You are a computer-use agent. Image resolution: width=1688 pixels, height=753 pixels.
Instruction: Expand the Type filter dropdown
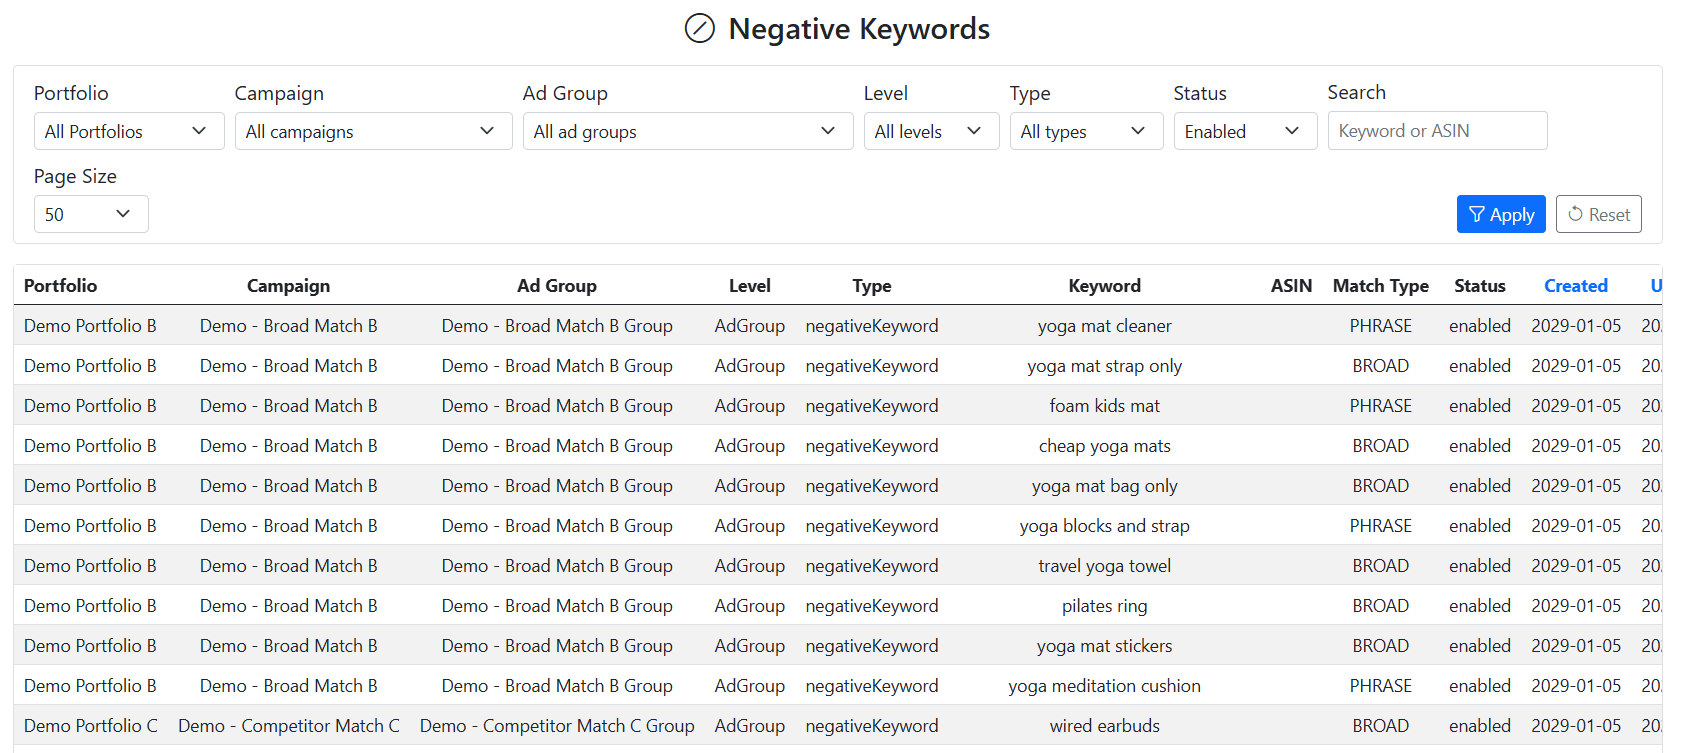click(1085, 131)
